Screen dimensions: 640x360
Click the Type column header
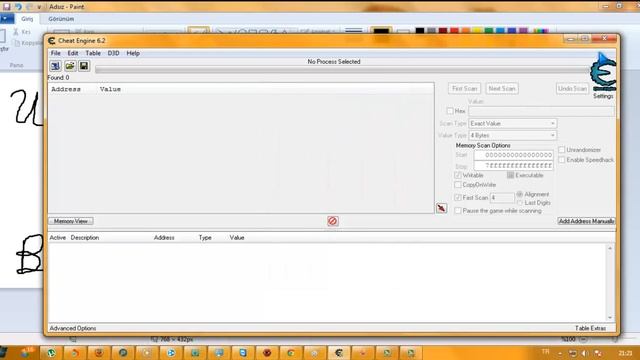(x=205, y=238)
